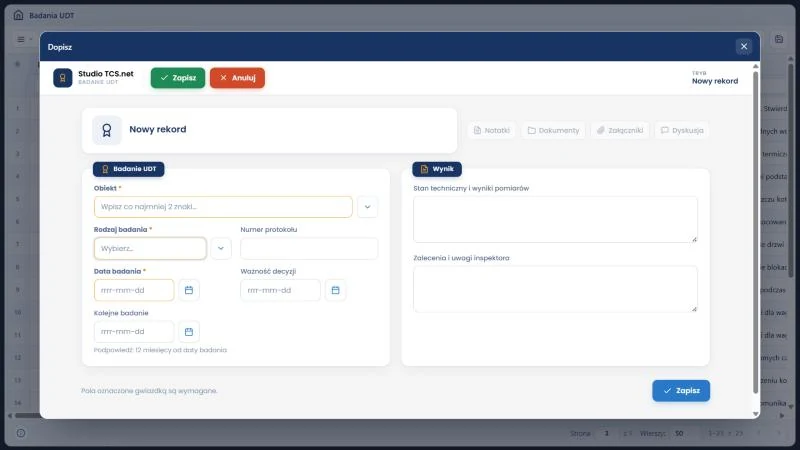Click the scroll-up arrow of dialog scrollbar
Viewport: 800px width, 450px height.
point(756,66)
